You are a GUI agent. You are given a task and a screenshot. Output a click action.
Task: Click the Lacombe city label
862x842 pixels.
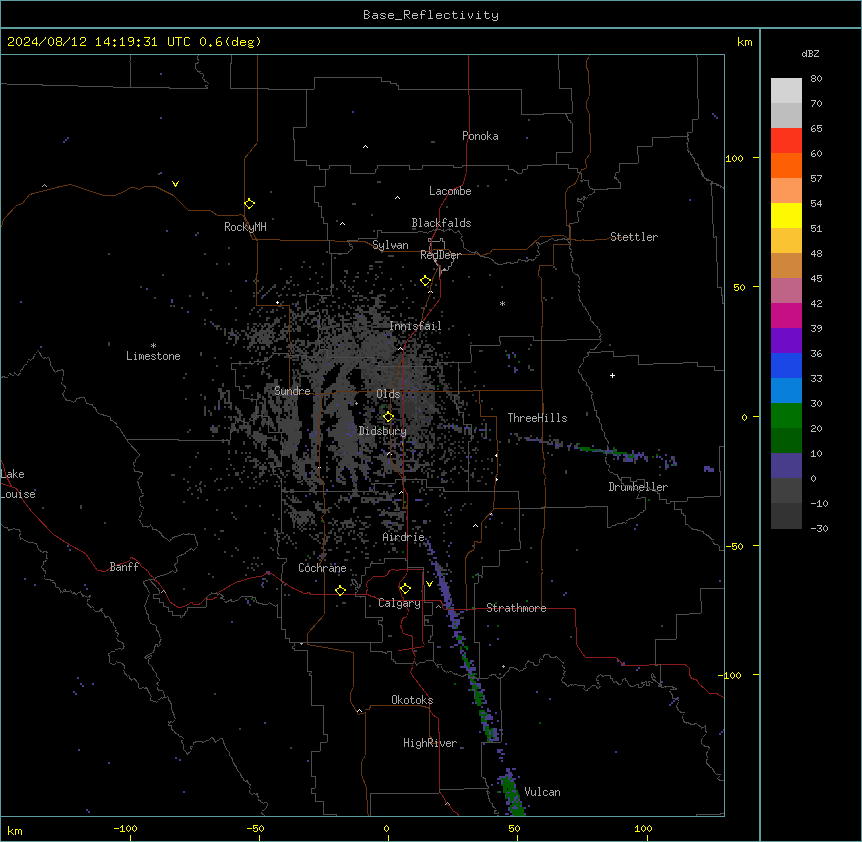click(x=450, y=191)
